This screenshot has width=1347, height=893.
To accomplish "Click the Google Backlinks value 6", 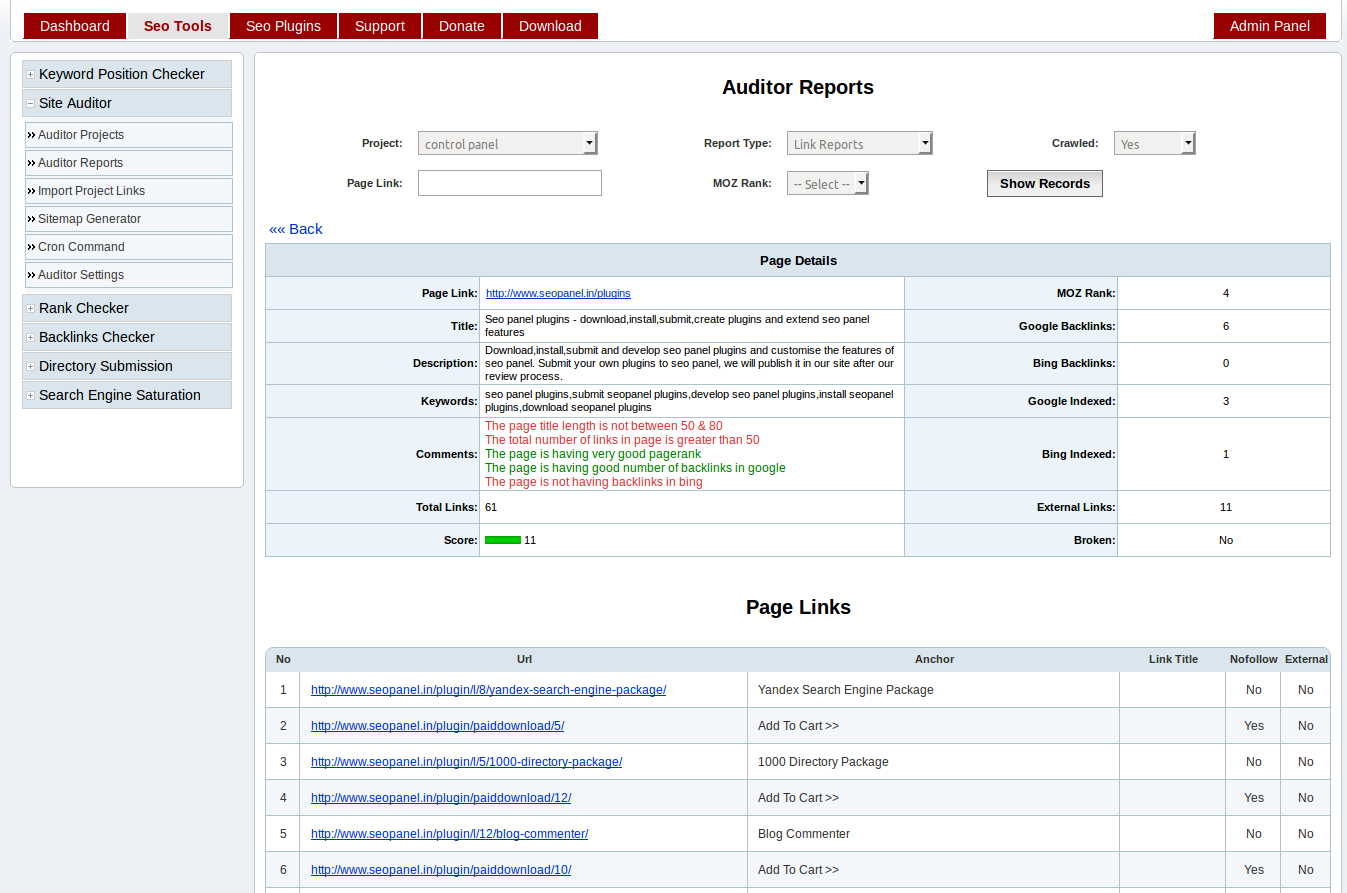I will click(1226, 326).
